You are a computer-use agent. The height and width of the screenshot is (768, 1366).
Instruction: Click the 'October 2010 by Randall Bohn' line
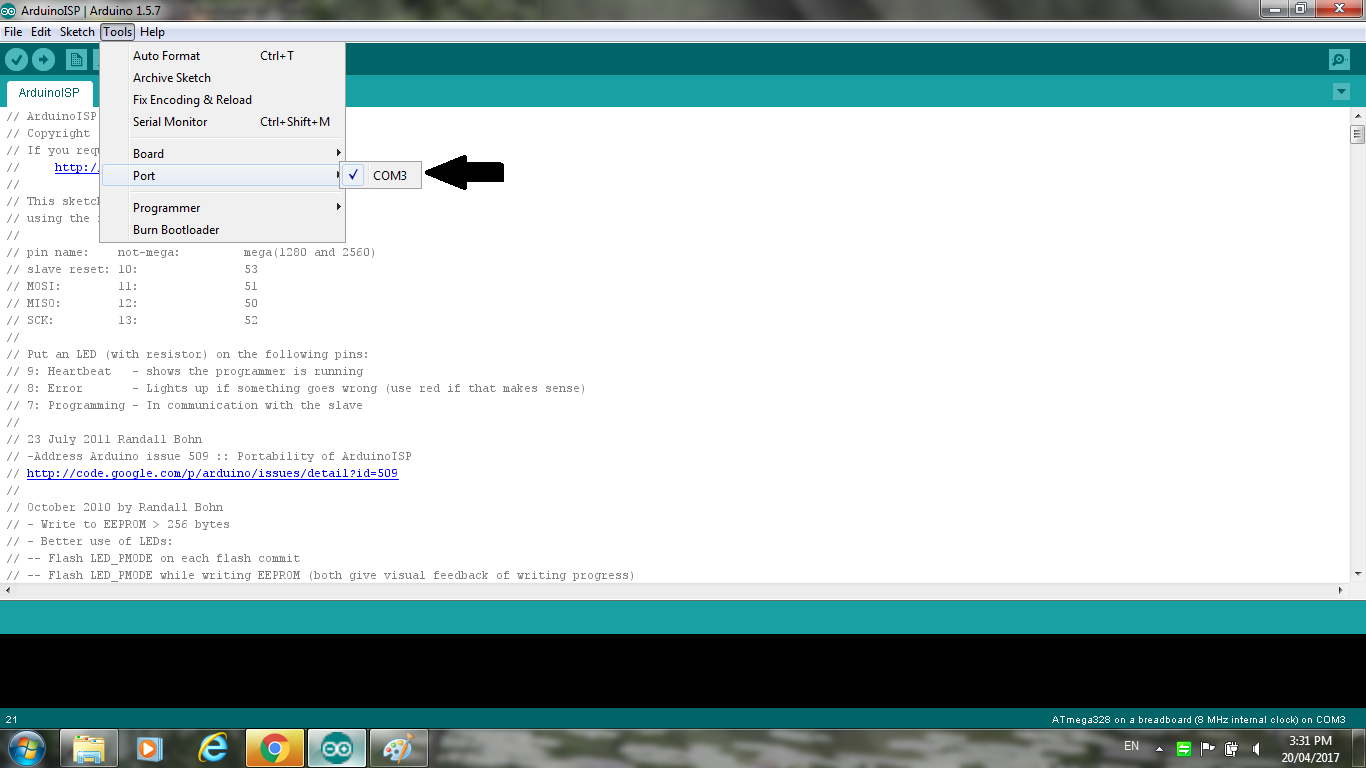point(115,507)
